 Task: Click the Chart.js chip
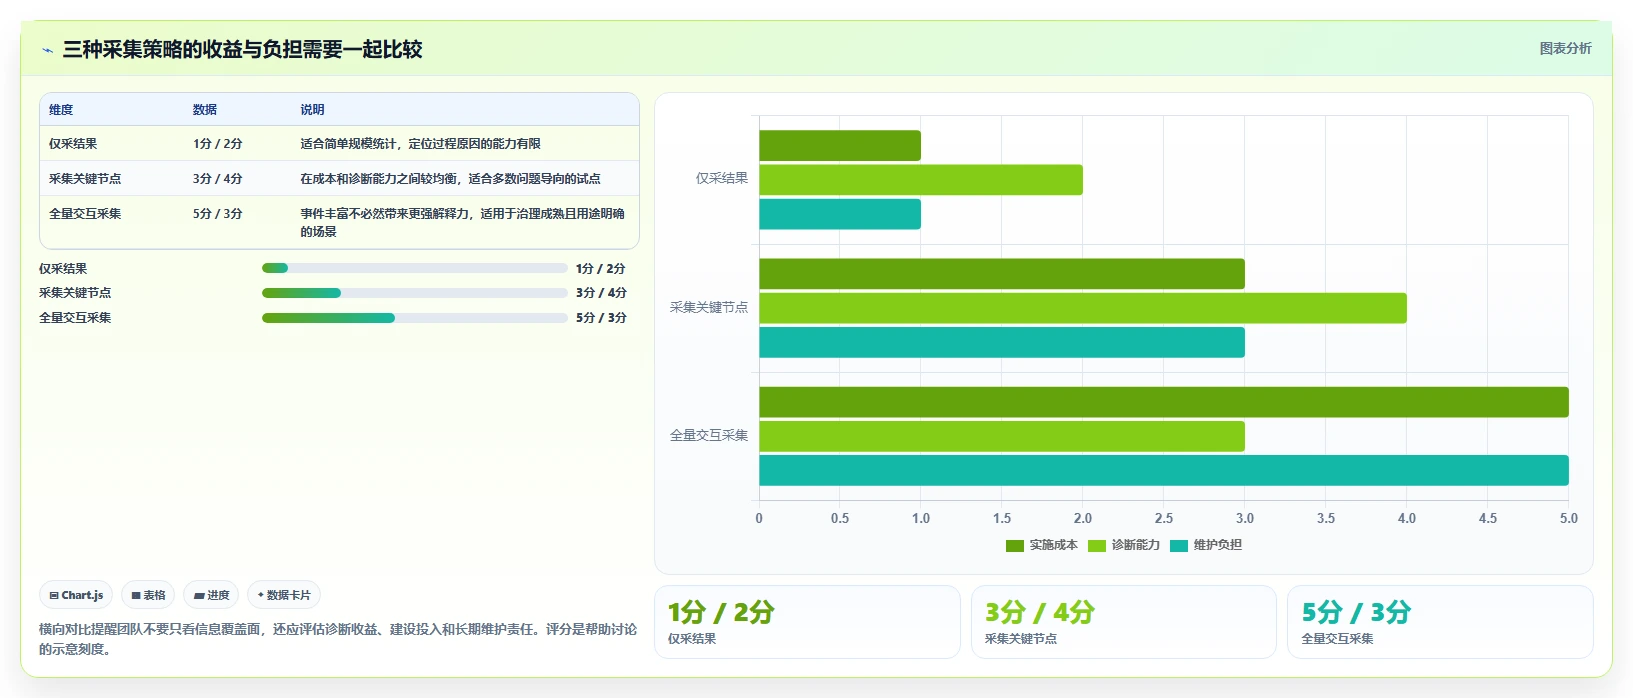point(76,595)
